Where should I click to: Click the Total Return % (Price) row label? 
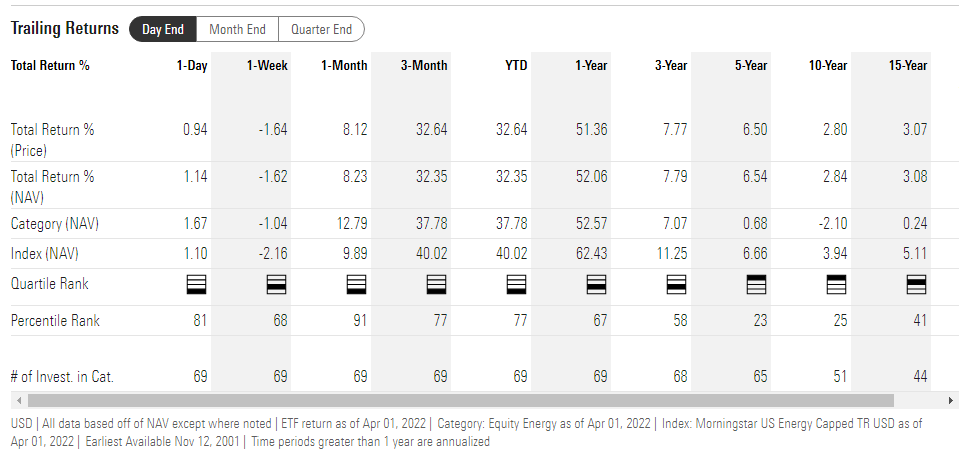pos(52,139)
